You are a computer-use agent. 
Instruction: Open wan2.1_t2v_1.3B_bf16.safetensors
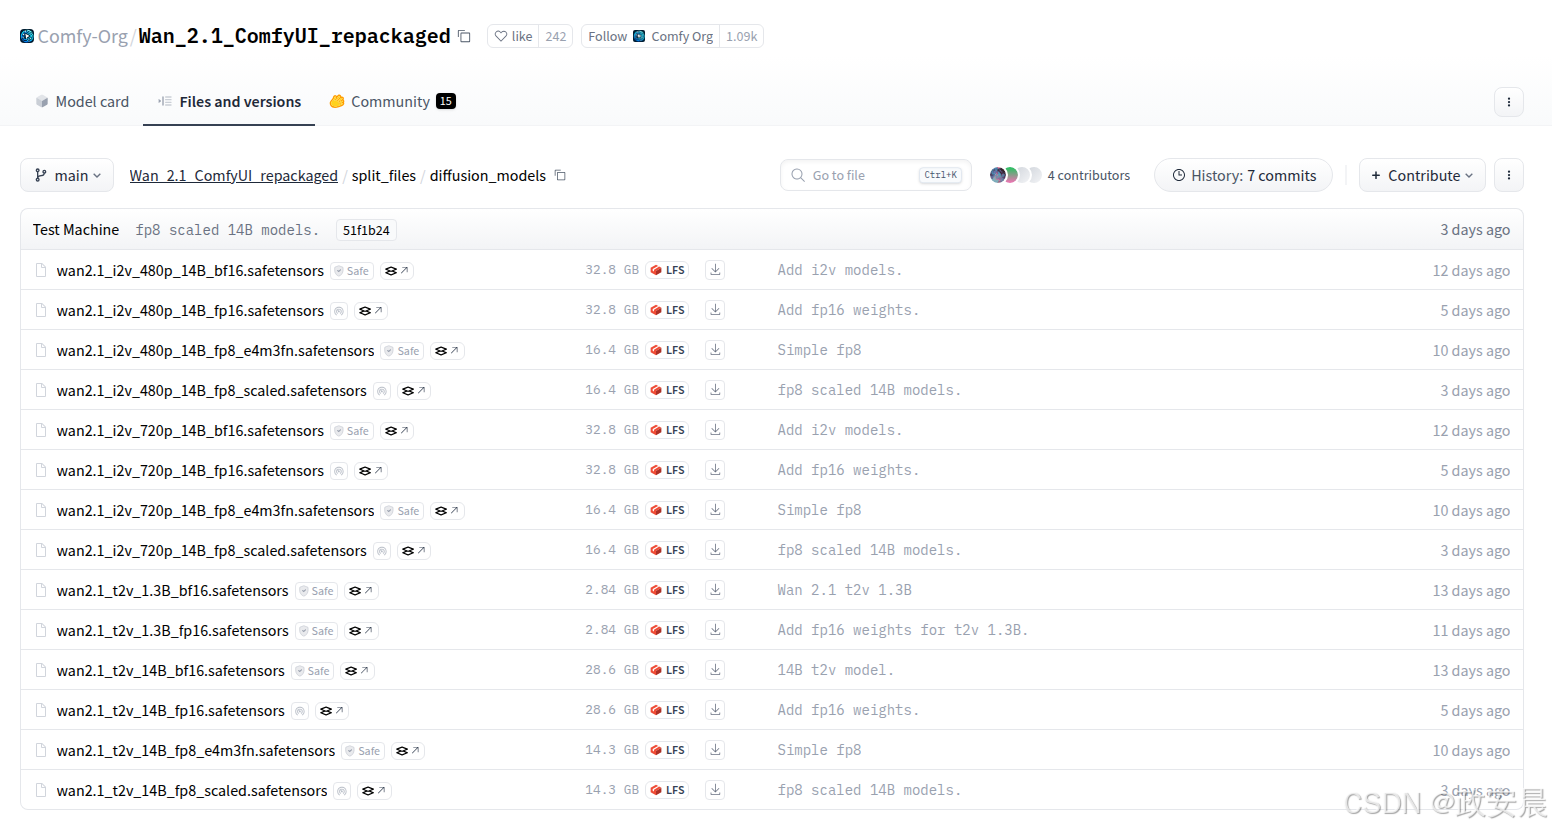pyautogui.click(x=172, y=590)
